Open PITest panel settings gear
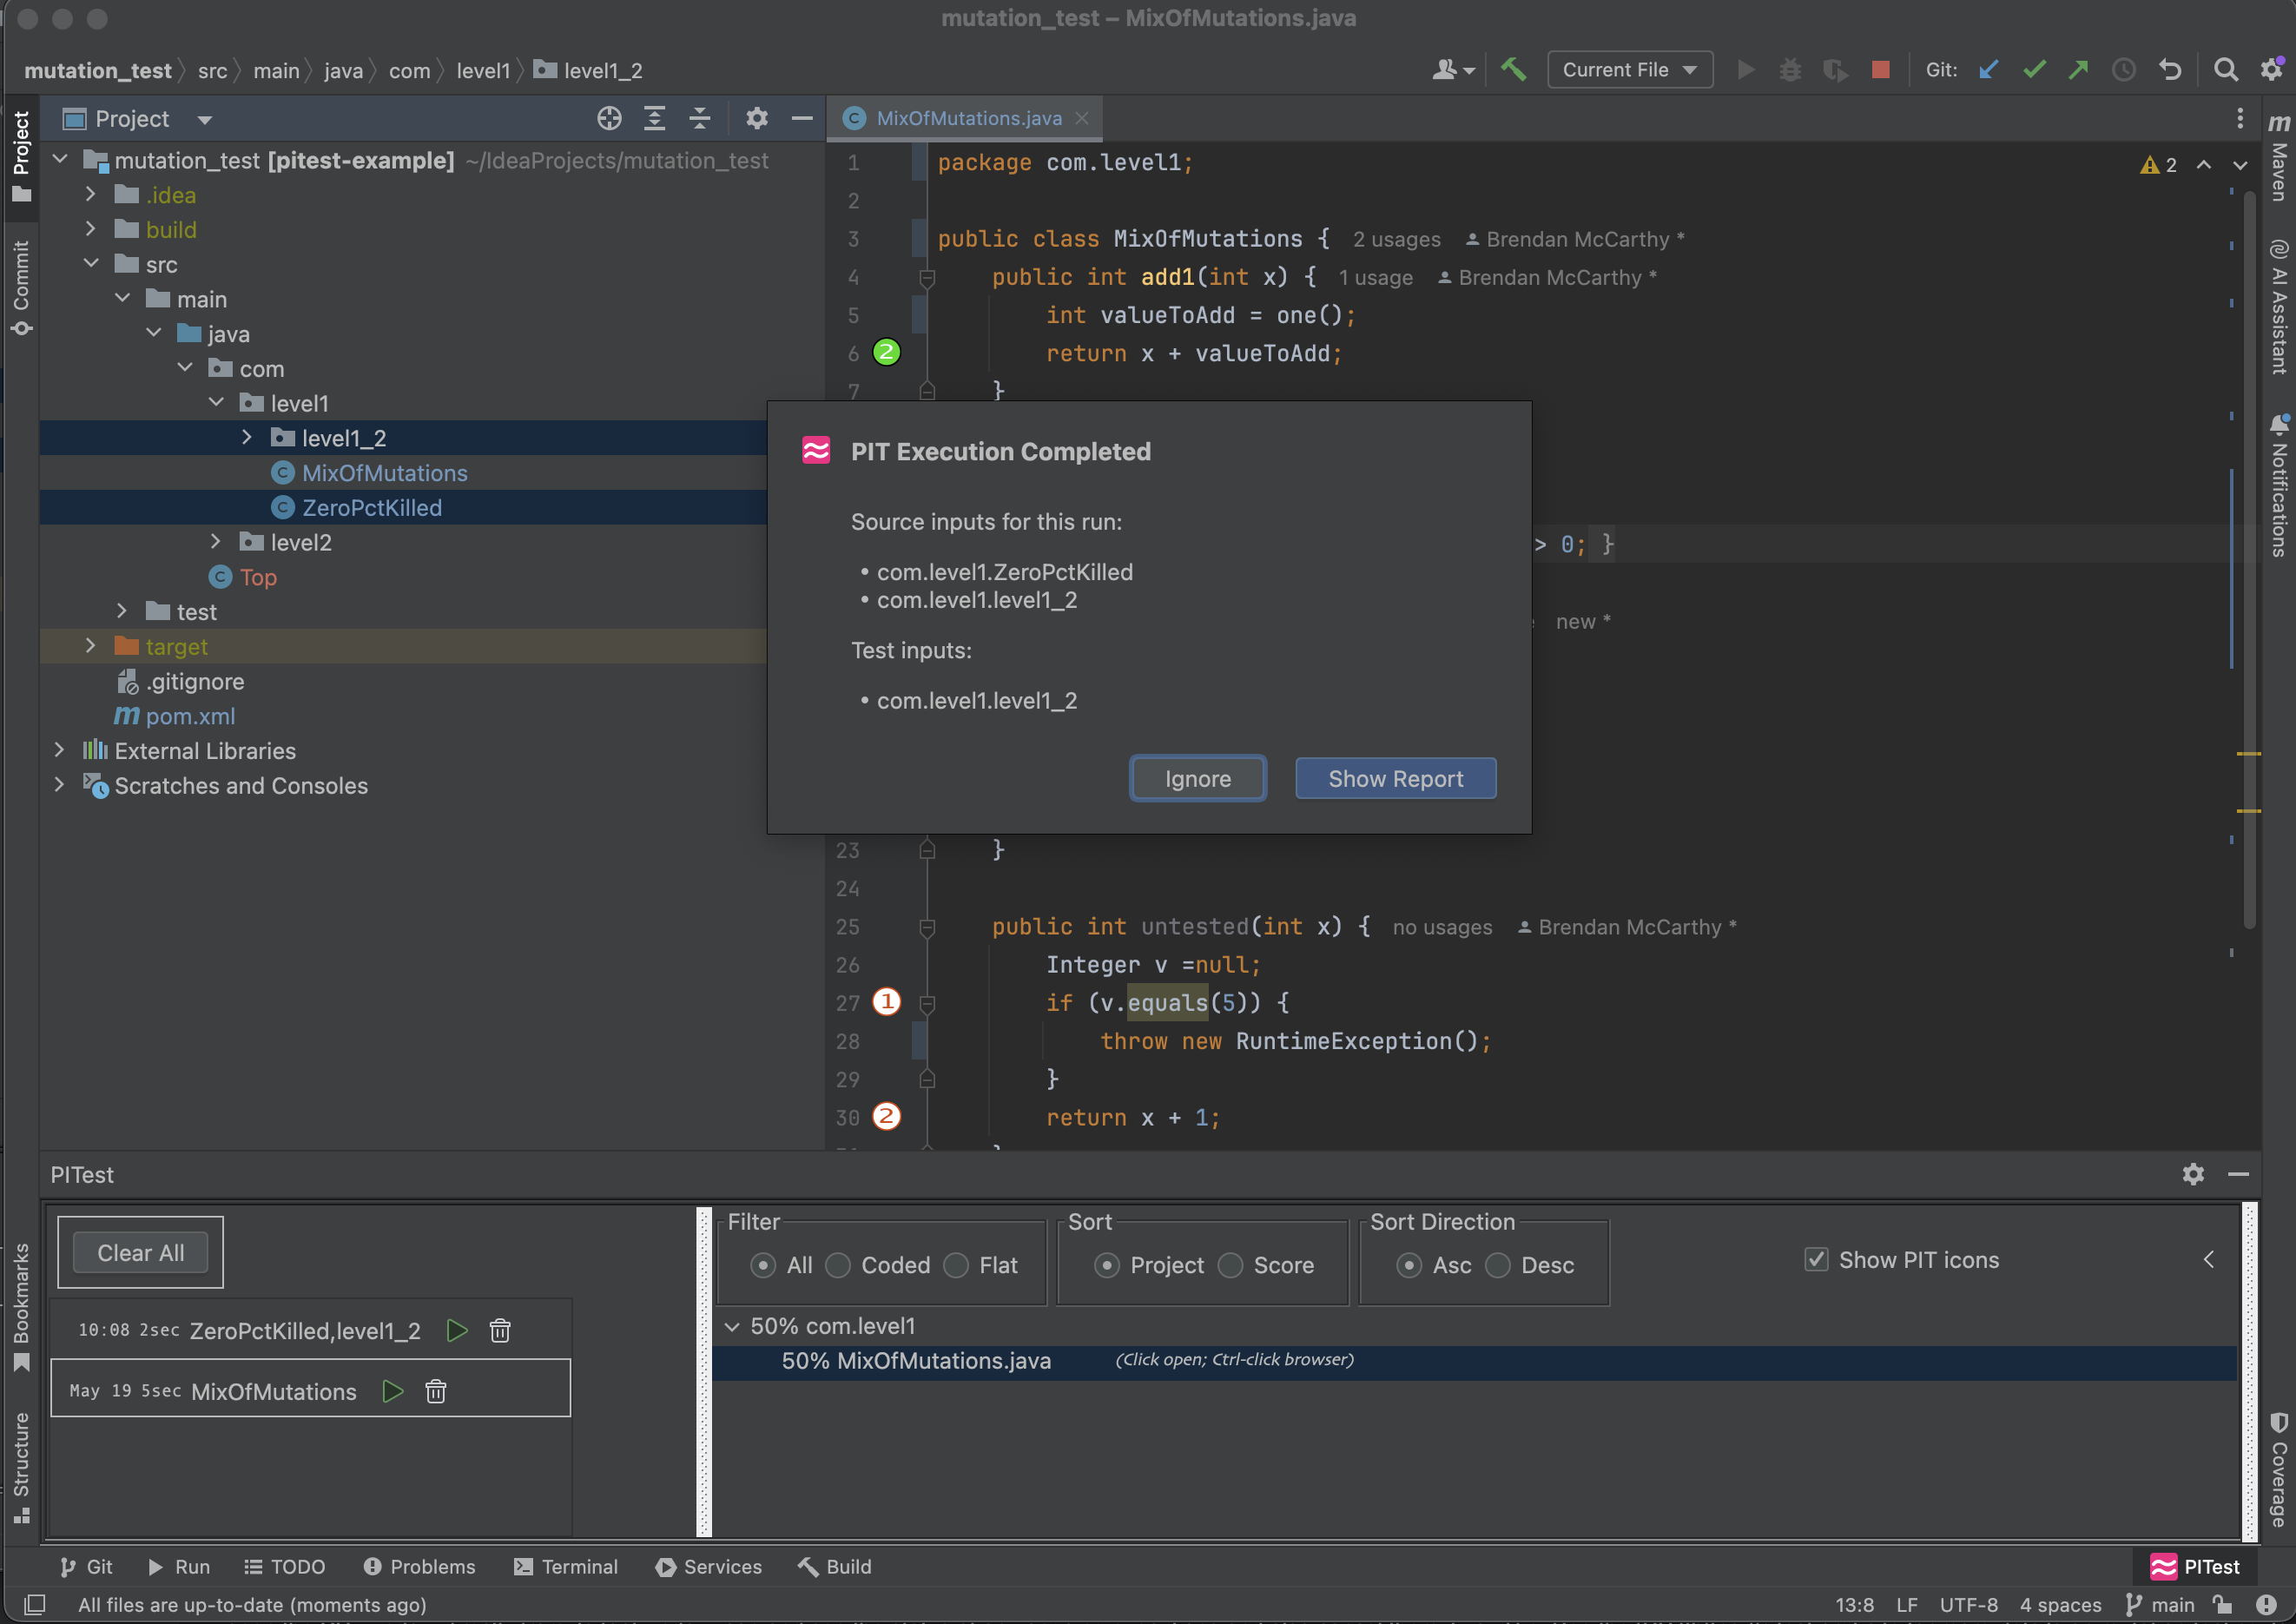Image resolution: width=2296 pixels, height=1624 pixels. 2193,1174
